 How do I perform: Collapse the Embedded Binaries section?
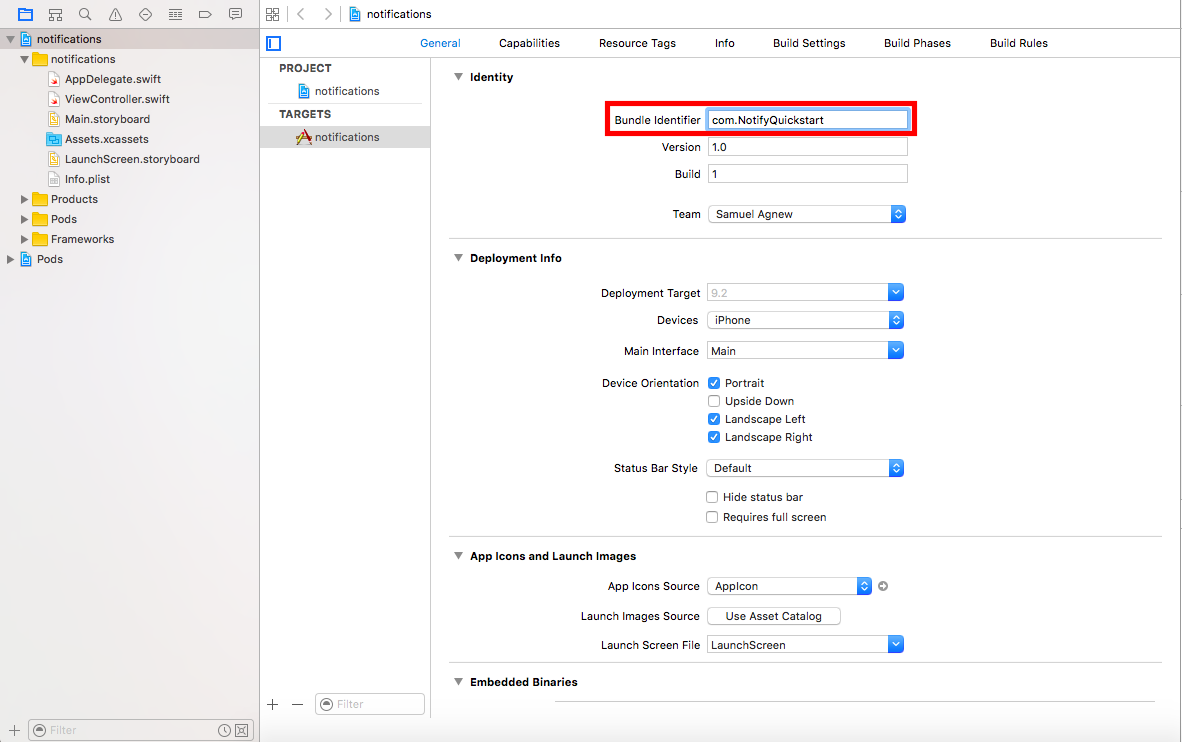(x=458, y=682)
